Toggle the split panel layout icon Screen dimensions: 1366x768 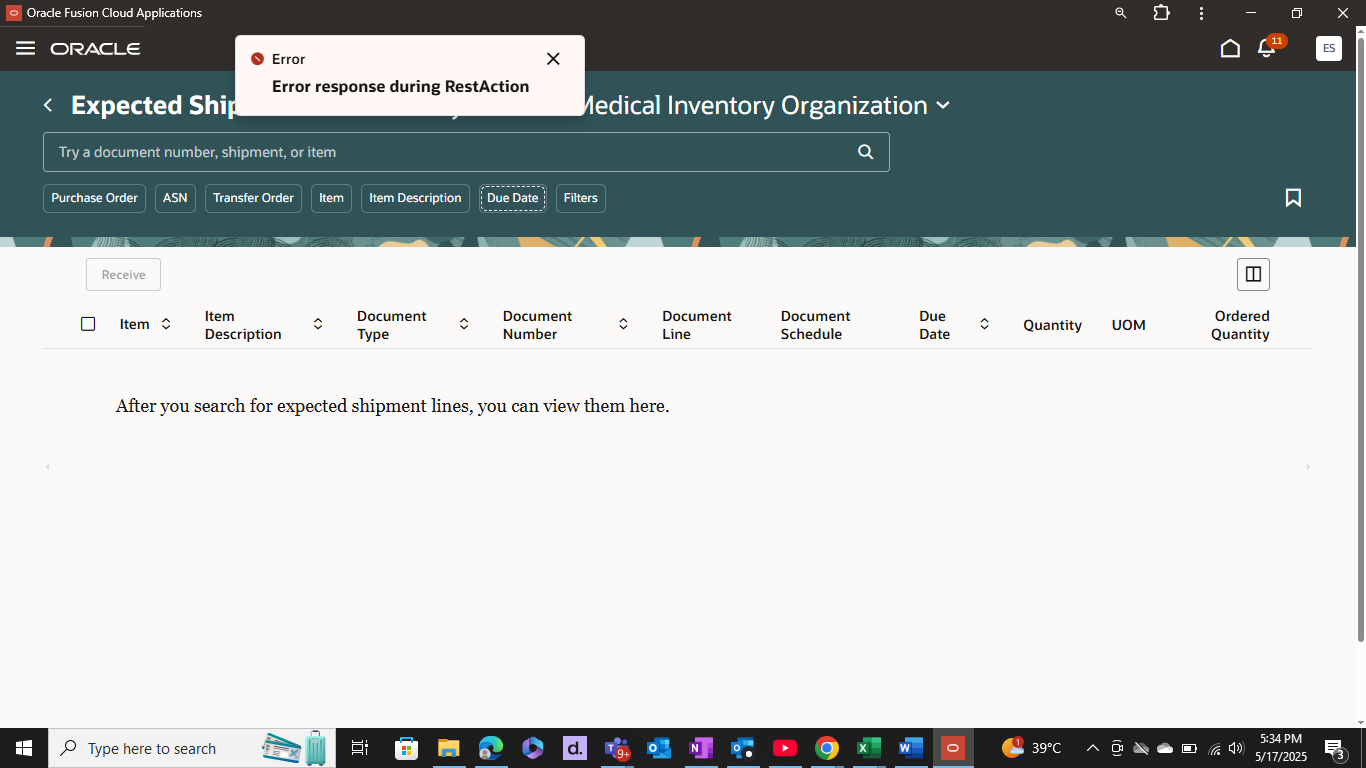coord(1253,274)
